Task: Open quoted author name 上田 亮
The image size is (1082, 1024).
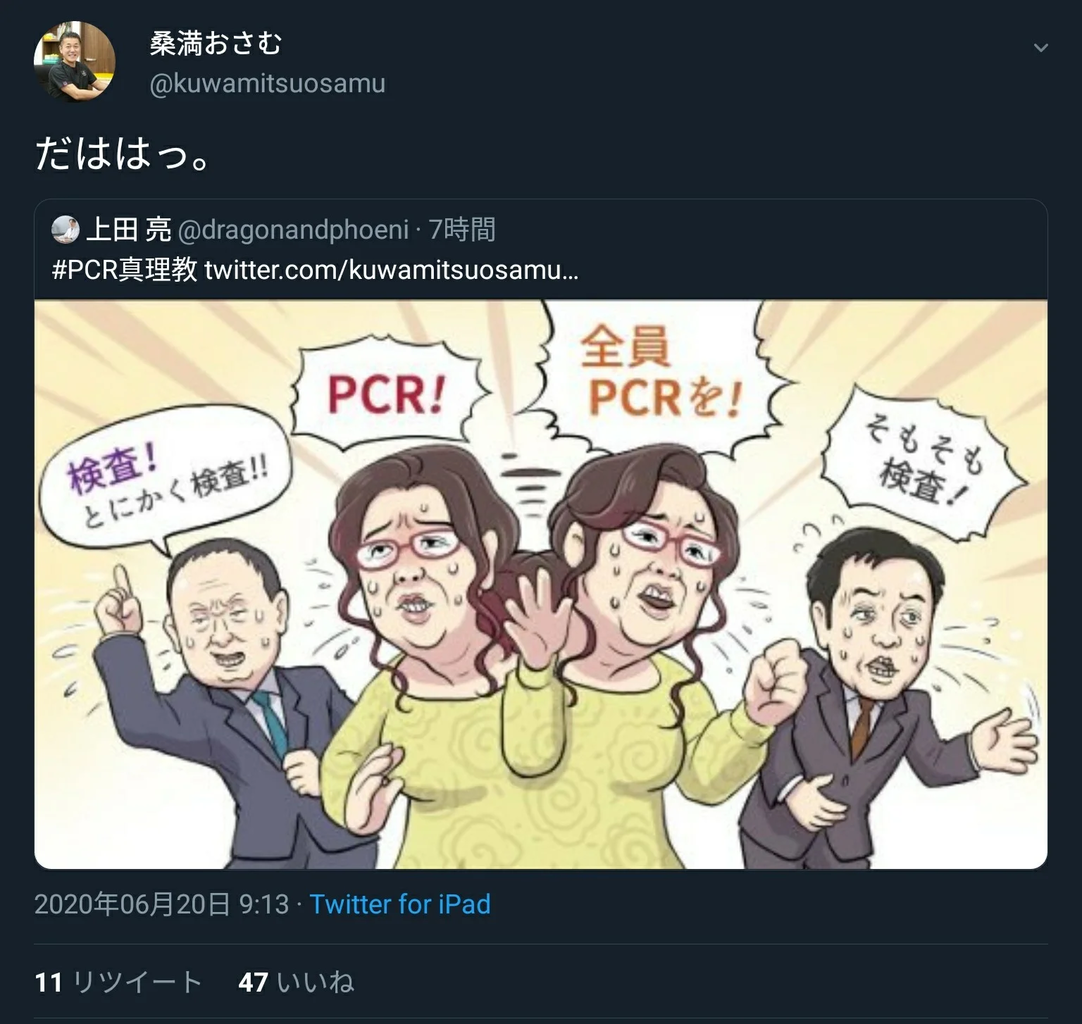Action: tap(129, 230)
